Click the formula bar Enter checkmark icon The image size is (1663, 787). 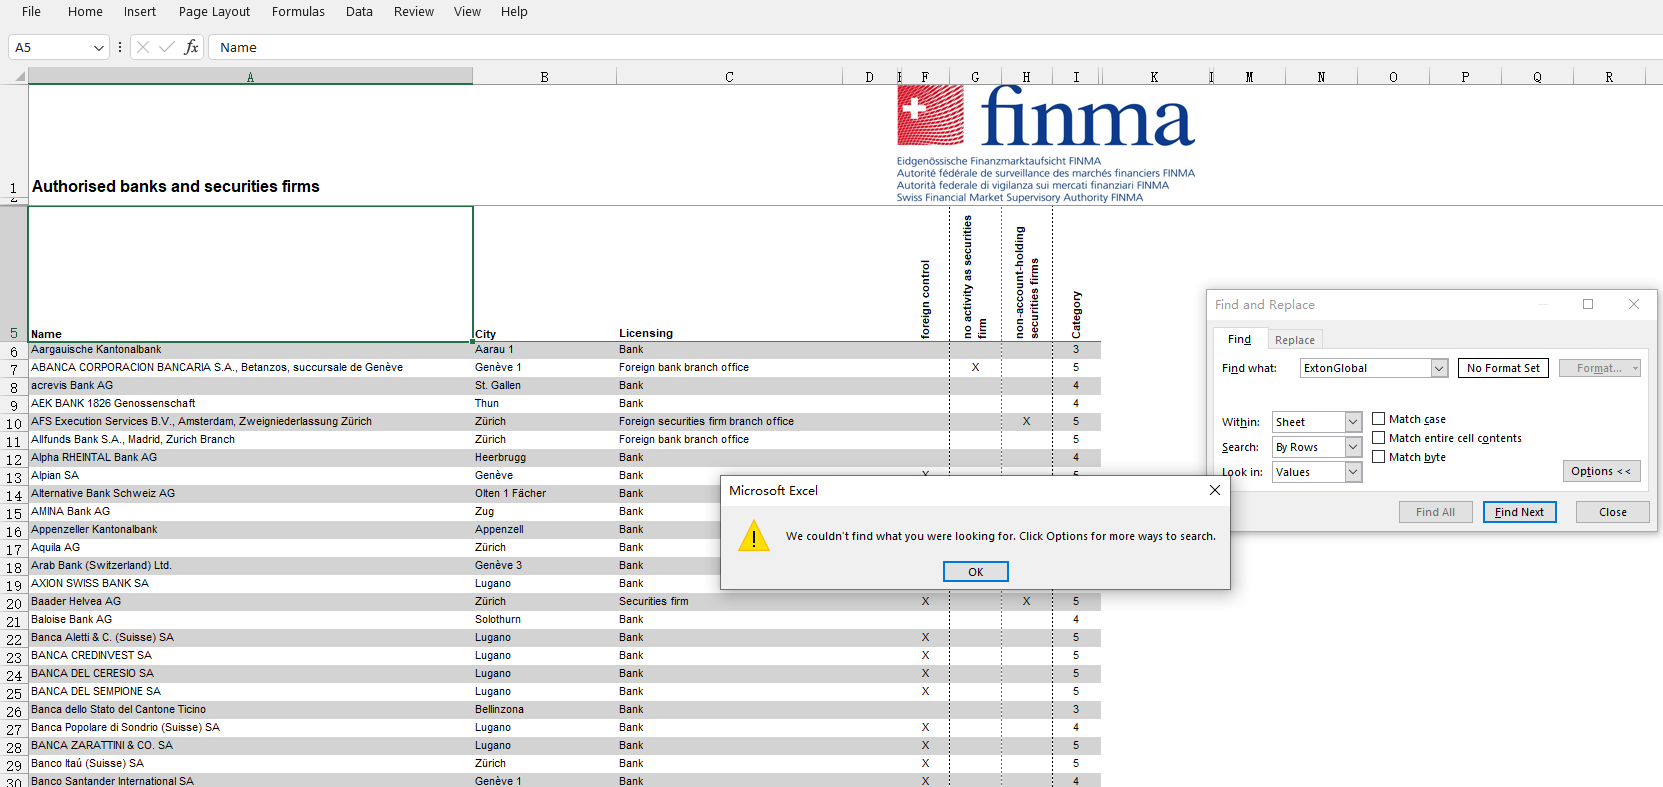tap(166, 47)
